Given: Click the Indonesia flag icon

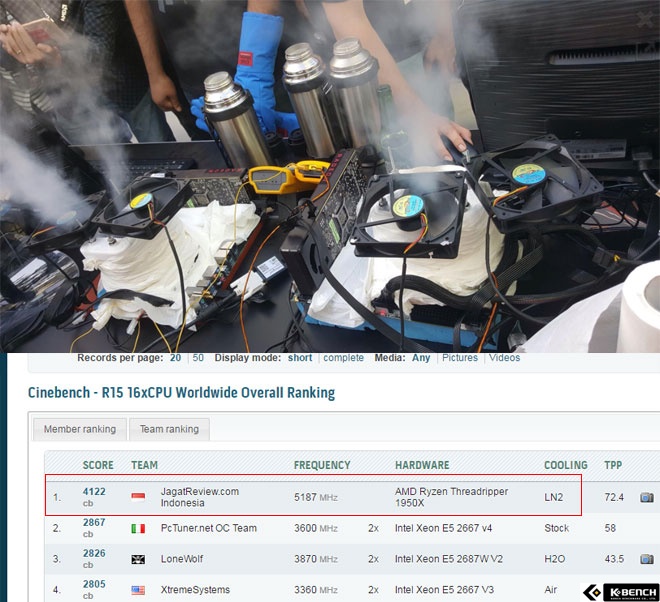Looking at the screenshot, I should pos(138,497).
